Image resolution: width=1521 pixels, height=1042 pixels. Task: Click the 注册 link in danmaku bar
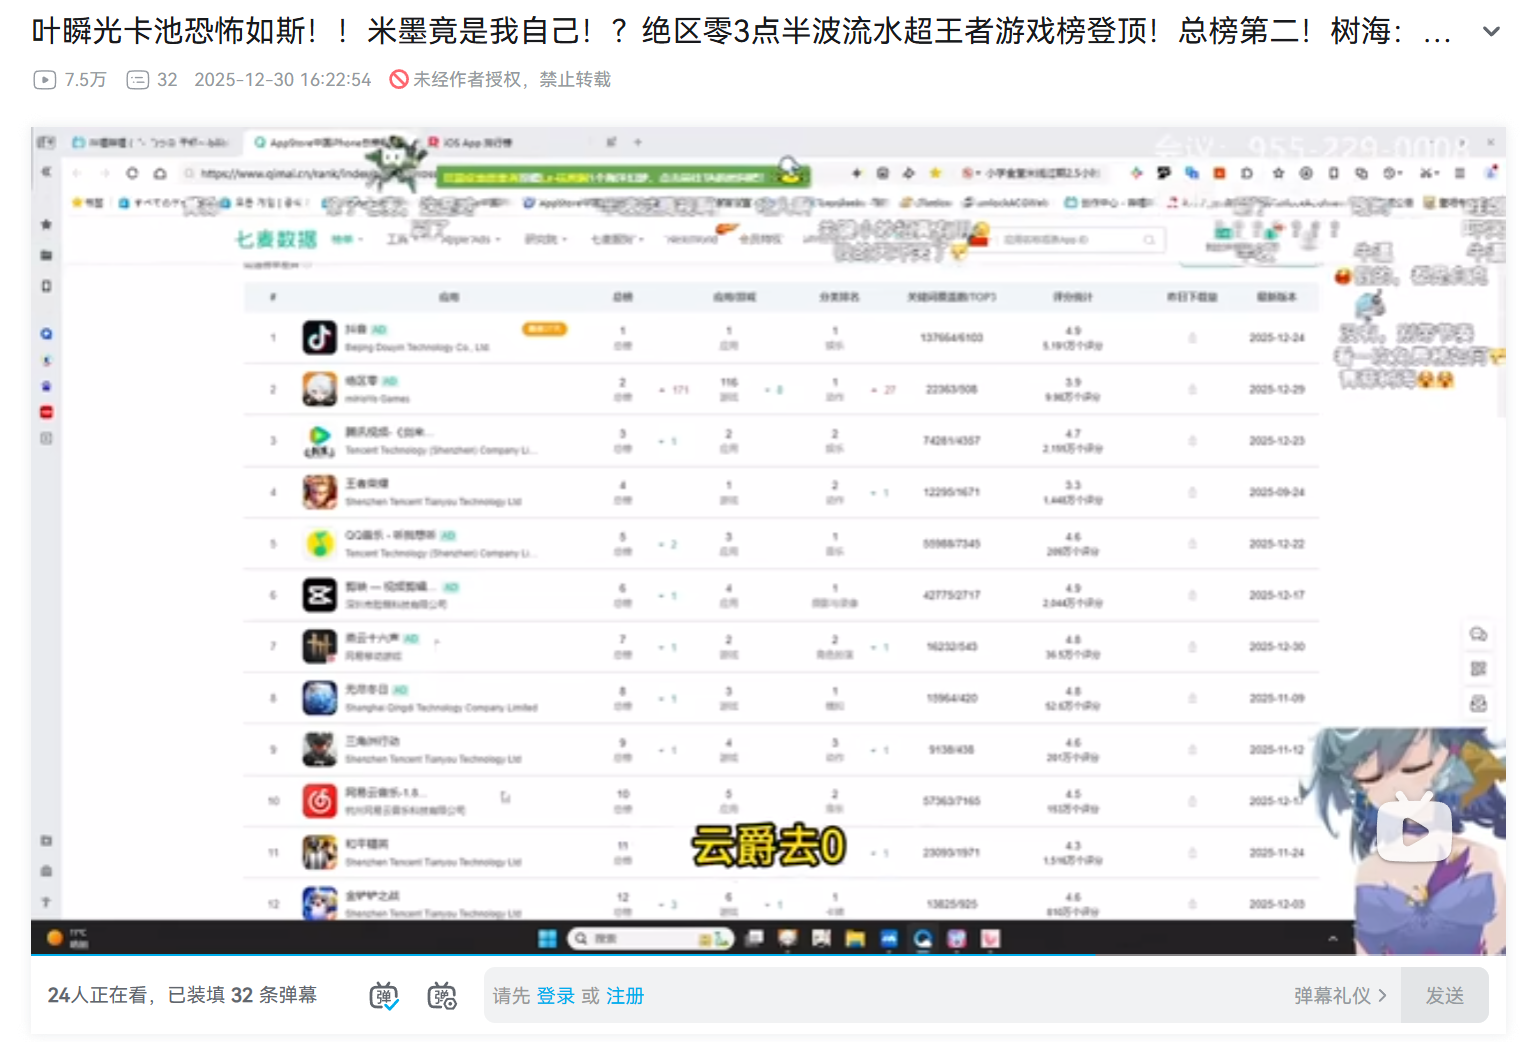pyautogui.click(x=625, y=996)
